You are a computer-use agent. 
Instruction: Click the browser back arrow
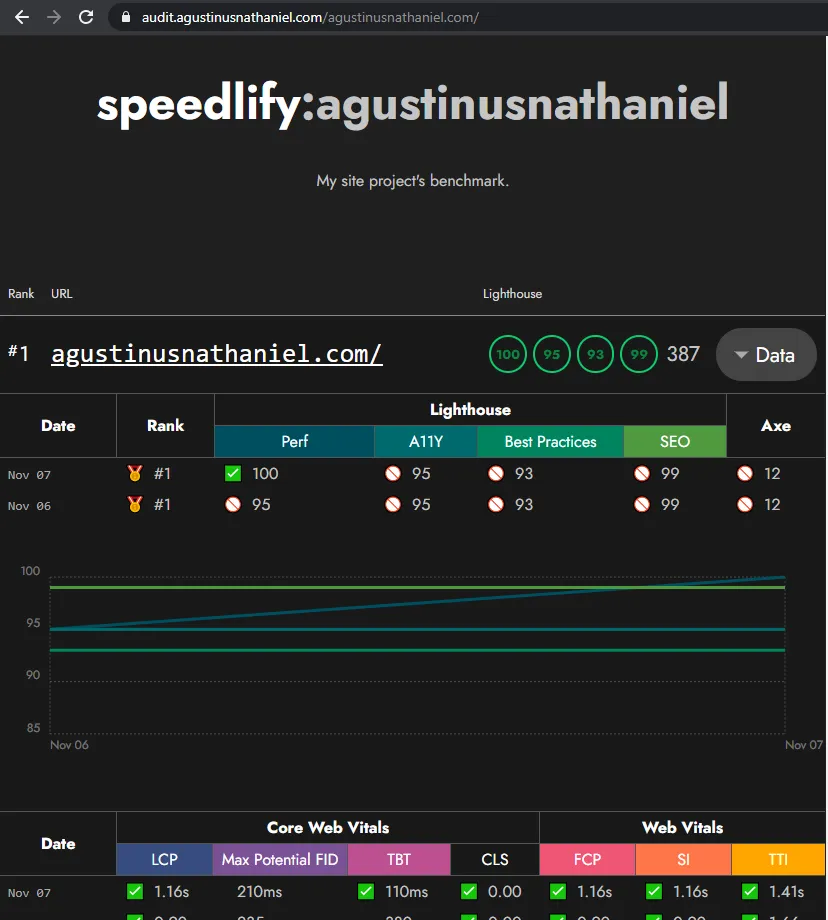click(x=21, y=17)
